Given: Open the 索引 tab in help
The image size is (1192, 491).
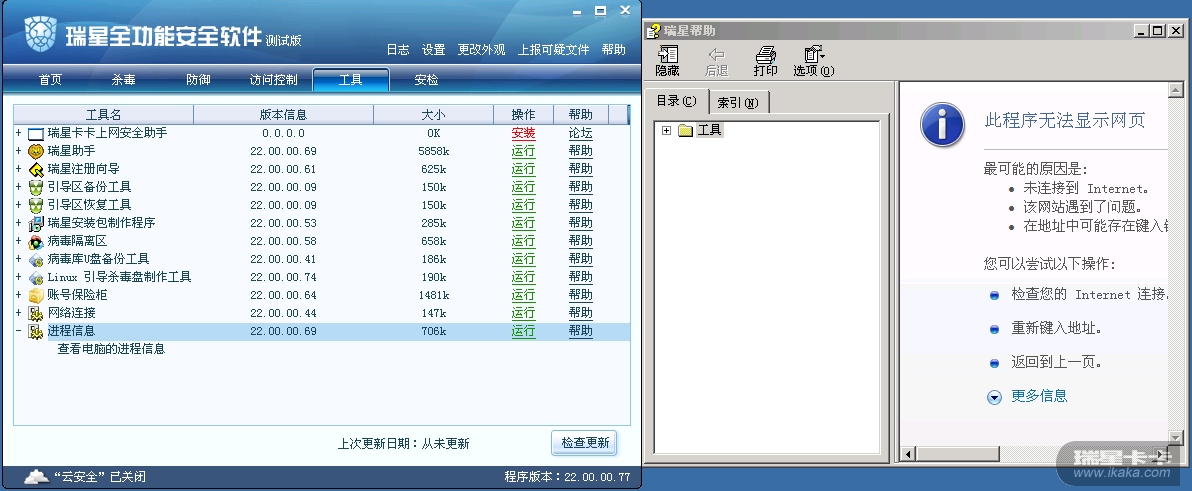Looking at the screenshot, I should 738,102.
